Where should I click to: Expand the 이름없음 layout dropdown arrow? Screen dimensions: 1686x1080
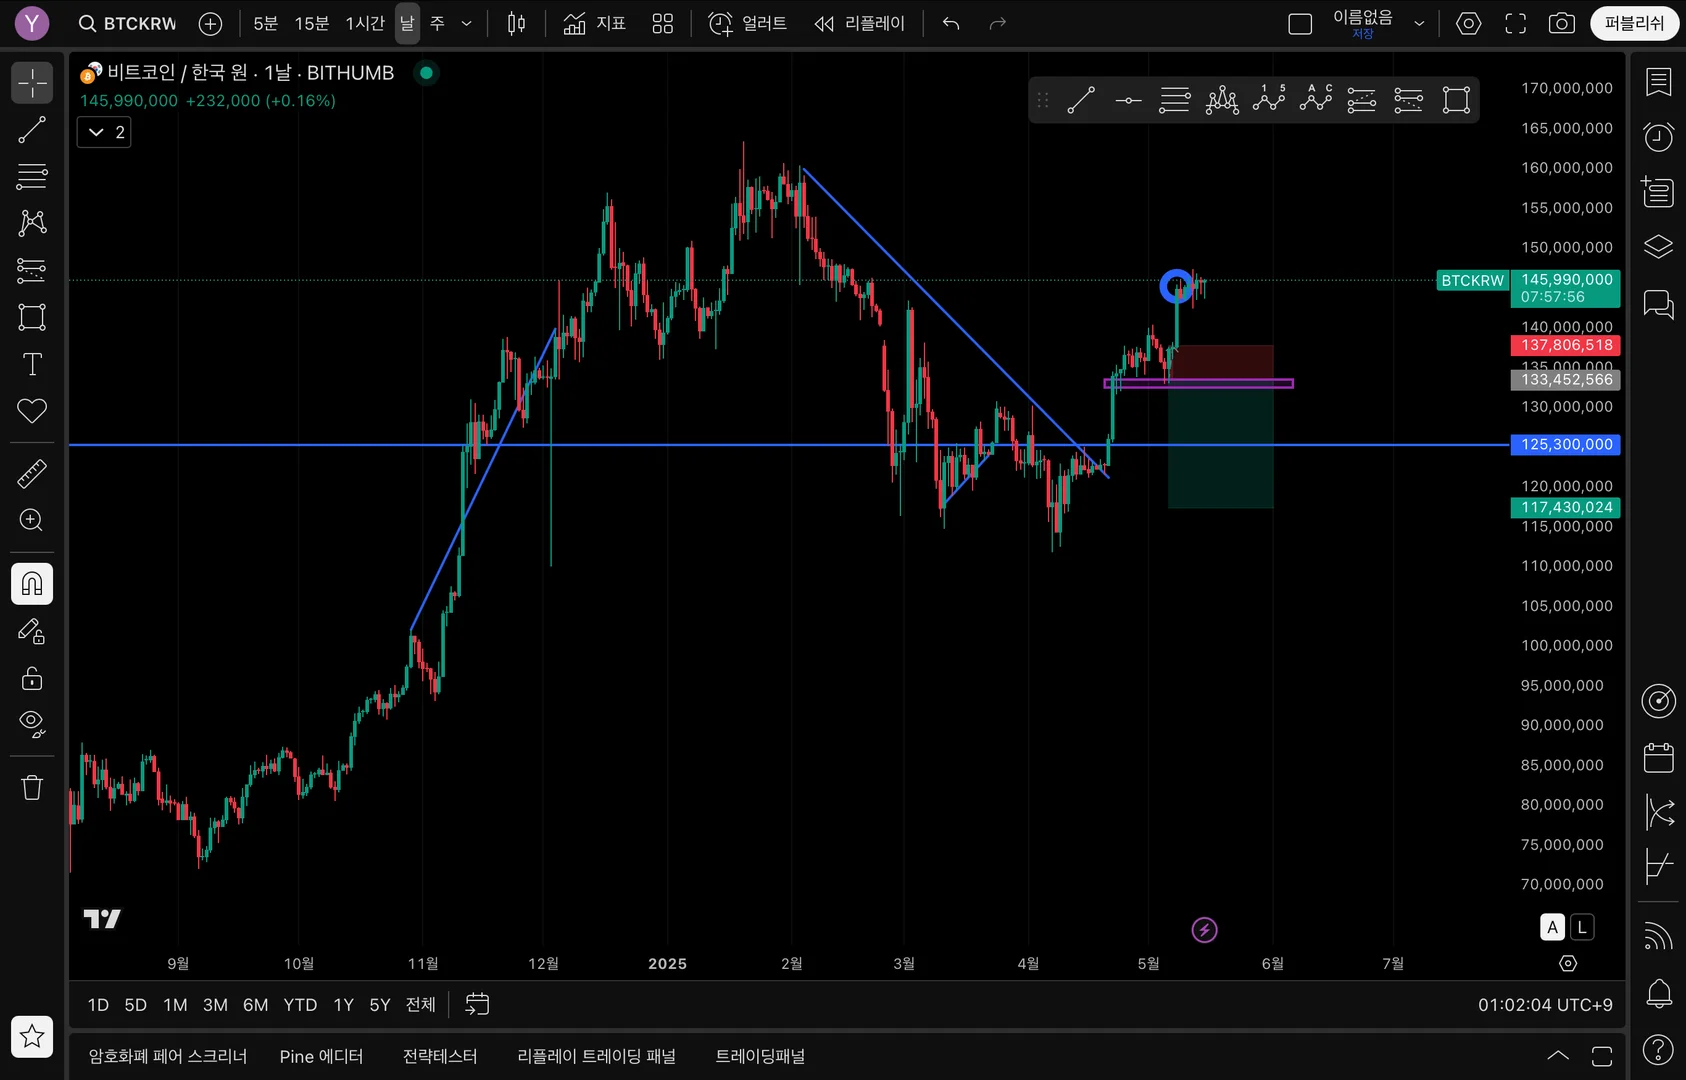tap(1418, 23)
